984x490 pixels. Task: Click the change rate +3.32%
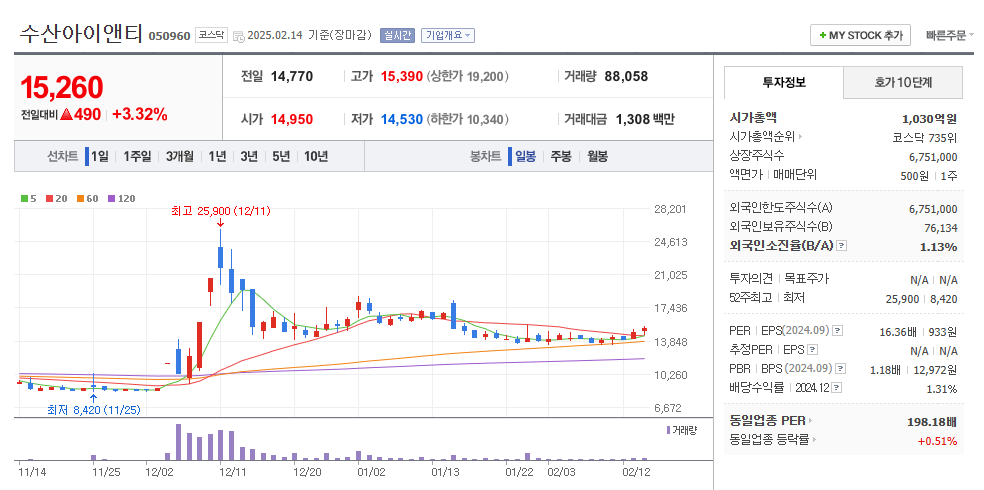140,114
